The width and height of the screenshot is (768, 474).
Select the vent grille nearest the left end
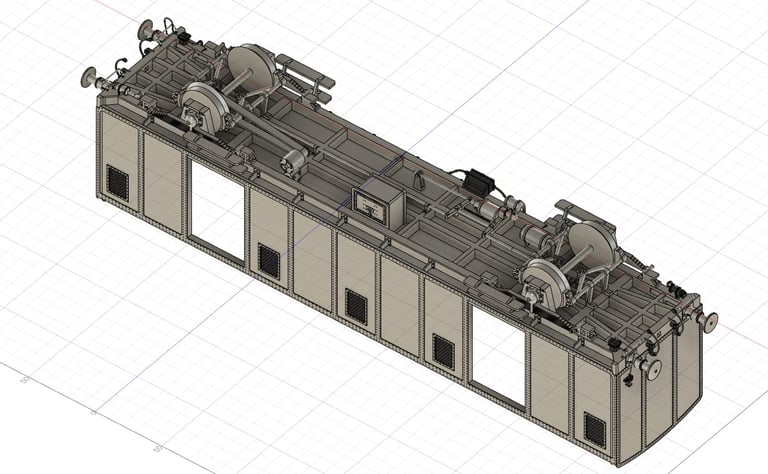coord(118,183)
